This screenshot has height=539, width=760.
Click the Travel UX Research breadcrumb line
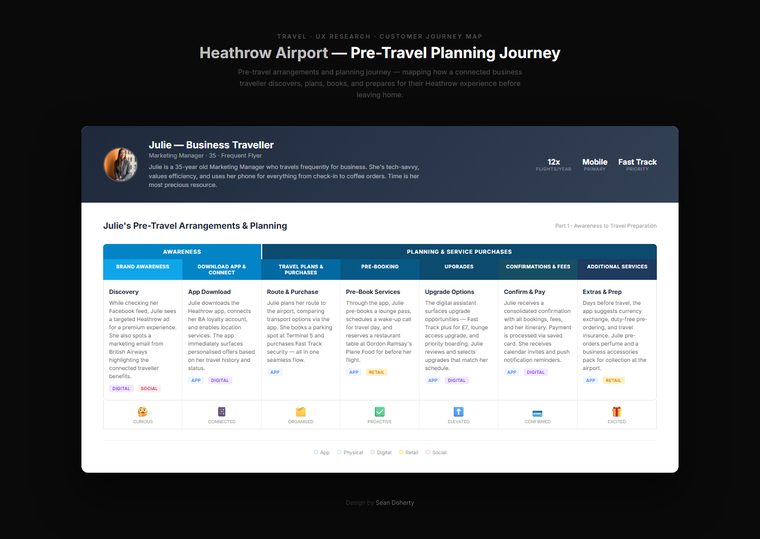coord(380,36)
